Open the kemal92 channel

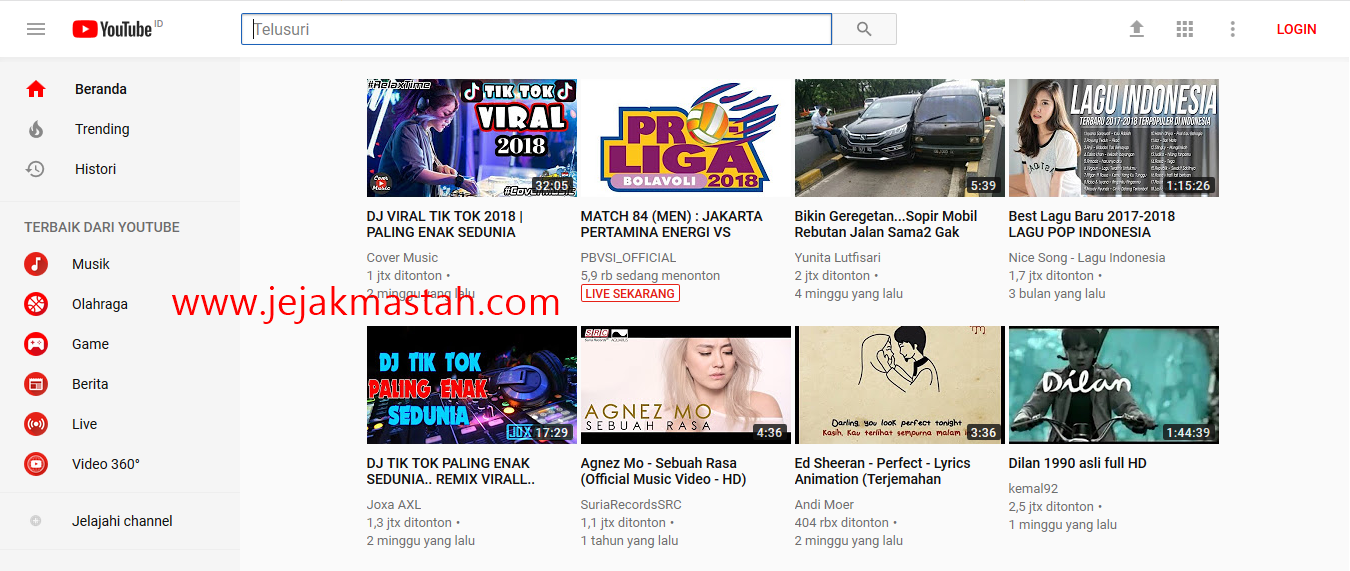(1034, 489)
